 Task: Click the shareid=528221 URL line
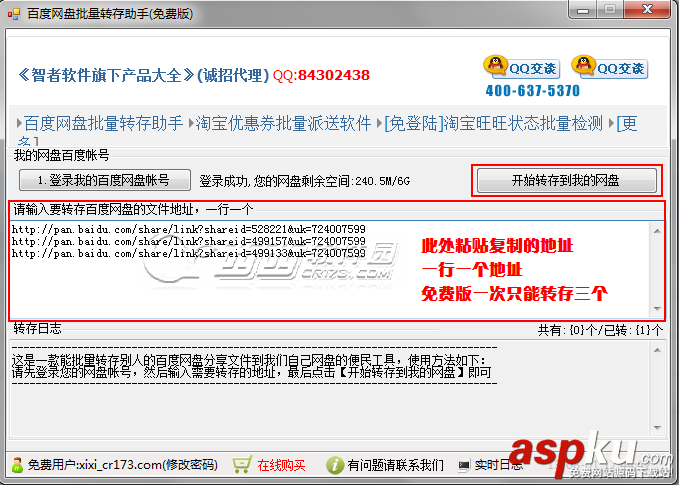coord(188,229)
